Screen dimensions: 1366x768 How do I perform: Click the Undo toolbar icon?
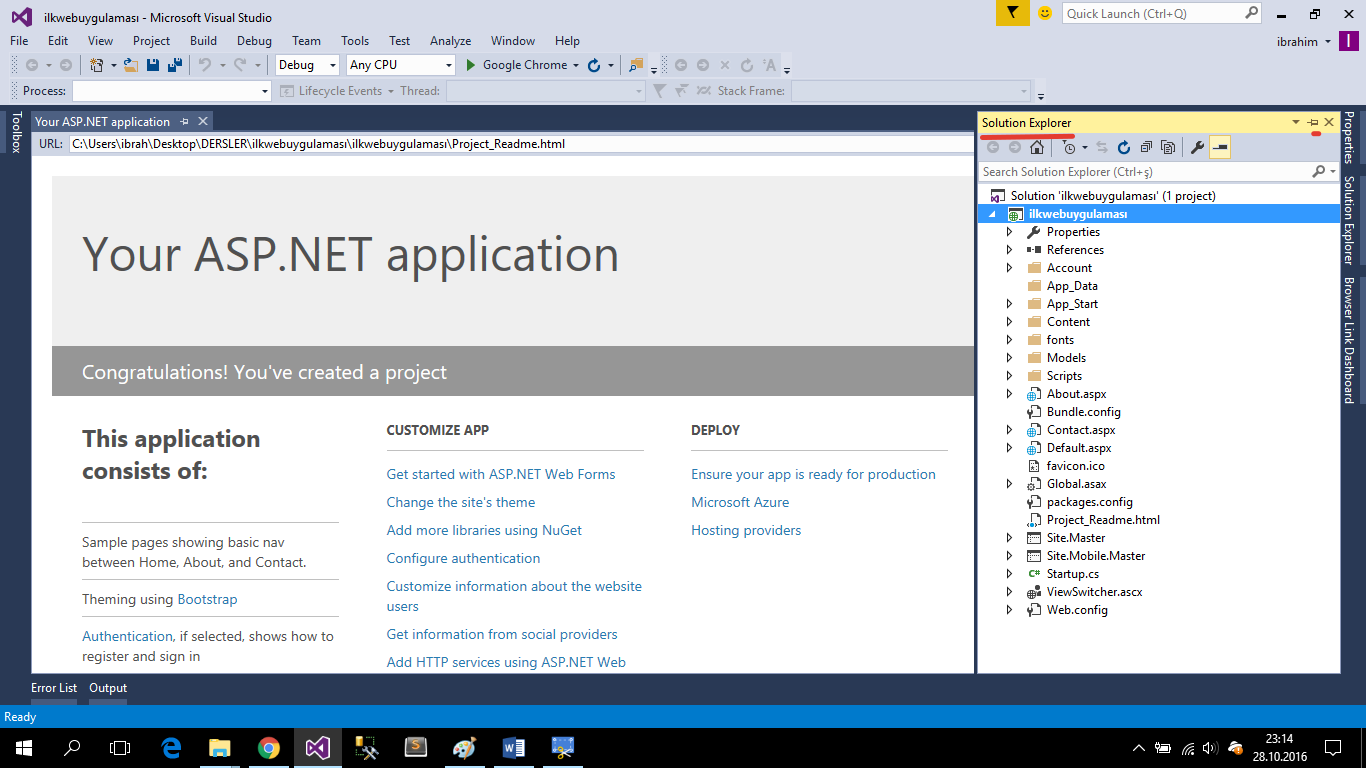point(204,65)
